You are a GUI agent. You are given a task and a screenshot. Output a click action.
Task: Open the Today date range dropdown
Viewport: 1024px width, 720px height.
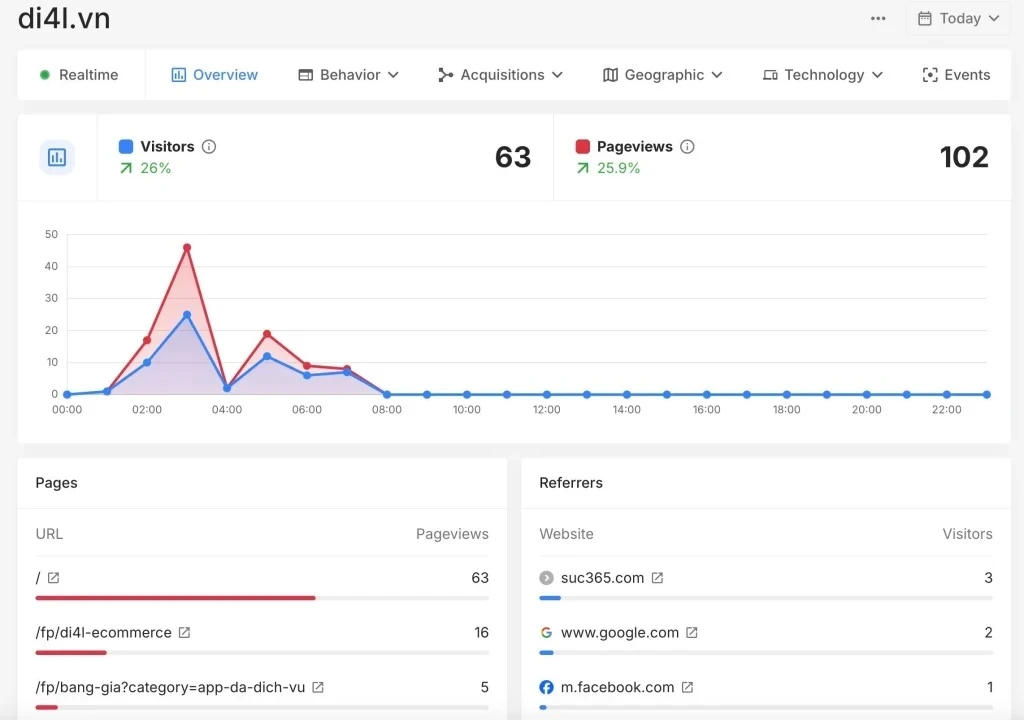958,18
